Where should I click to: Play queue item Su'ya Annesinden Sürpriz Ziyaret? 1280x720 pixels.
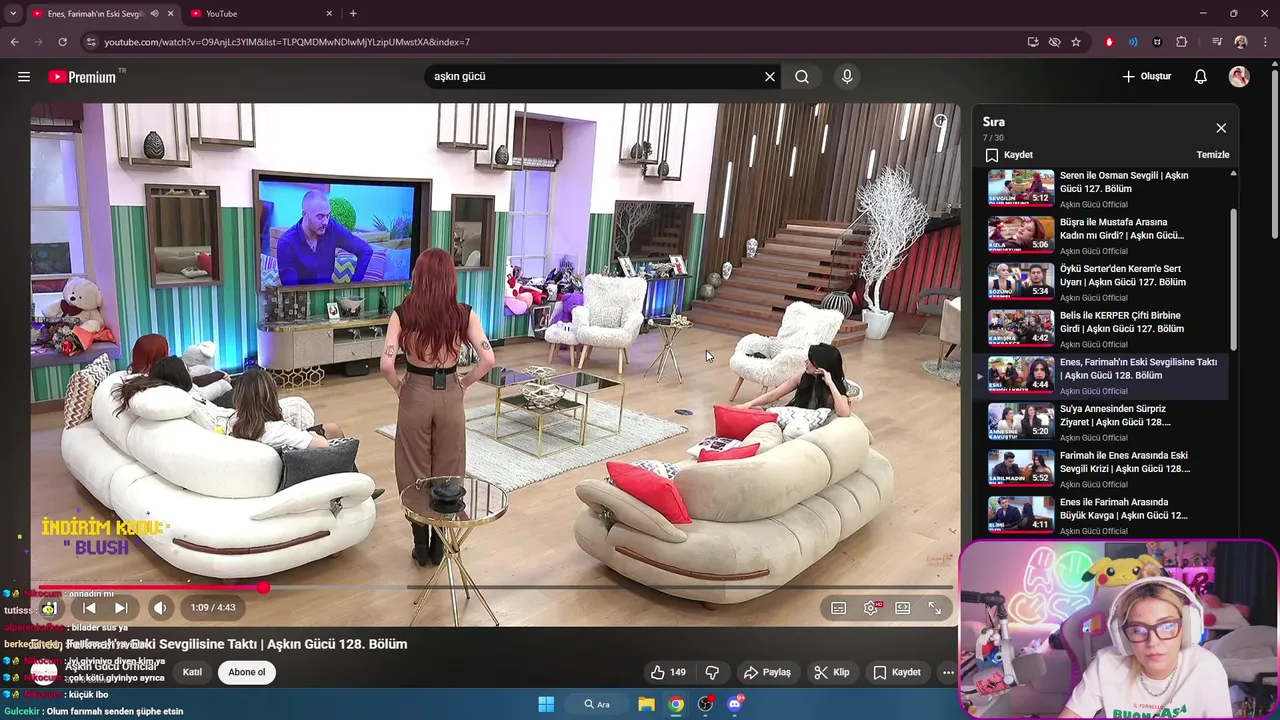click(1105, 423)
